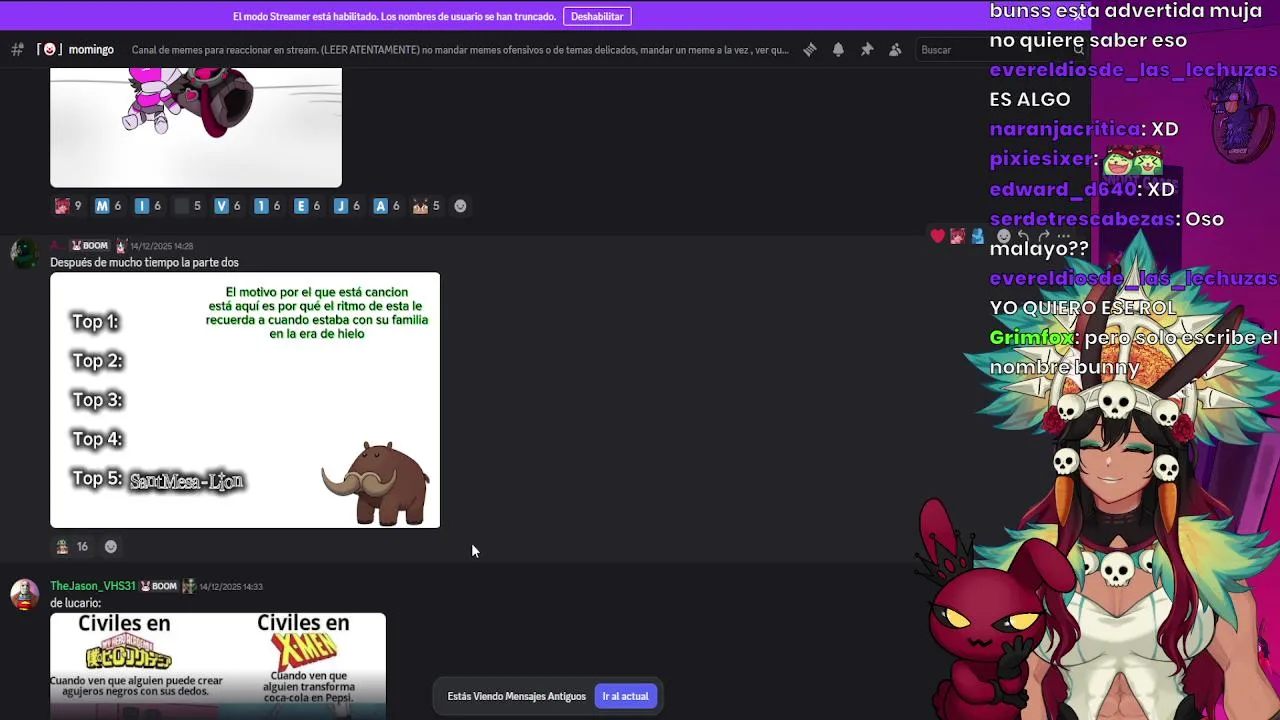Toggle the pink character reaction with 9
1280x720 pixels.
pos(68,206)
